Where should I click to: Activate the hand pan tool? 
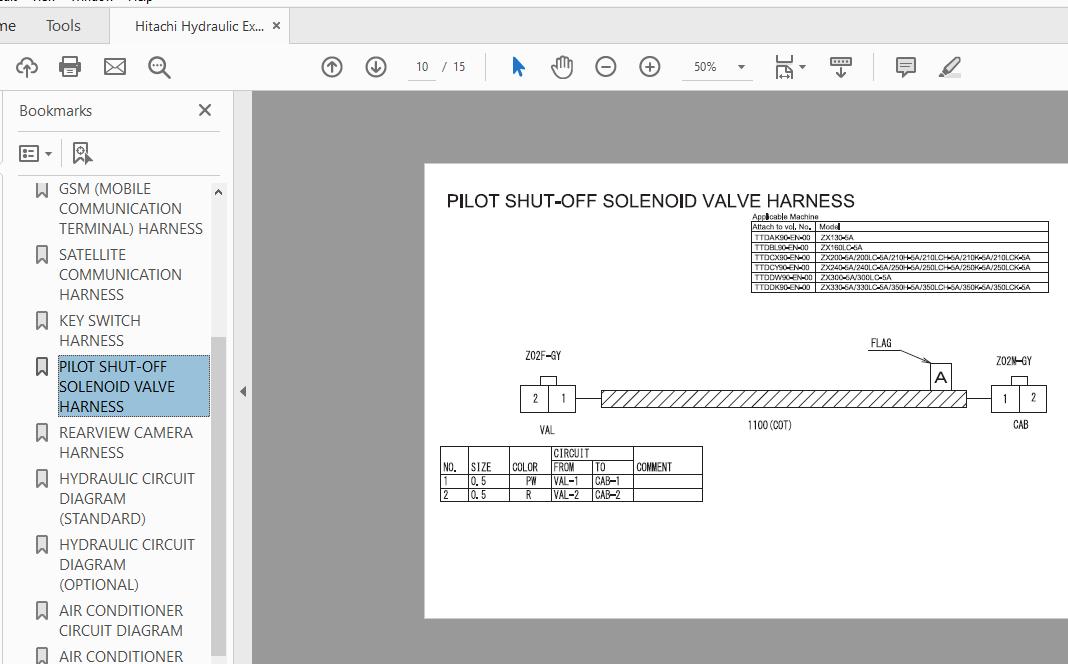562,67
